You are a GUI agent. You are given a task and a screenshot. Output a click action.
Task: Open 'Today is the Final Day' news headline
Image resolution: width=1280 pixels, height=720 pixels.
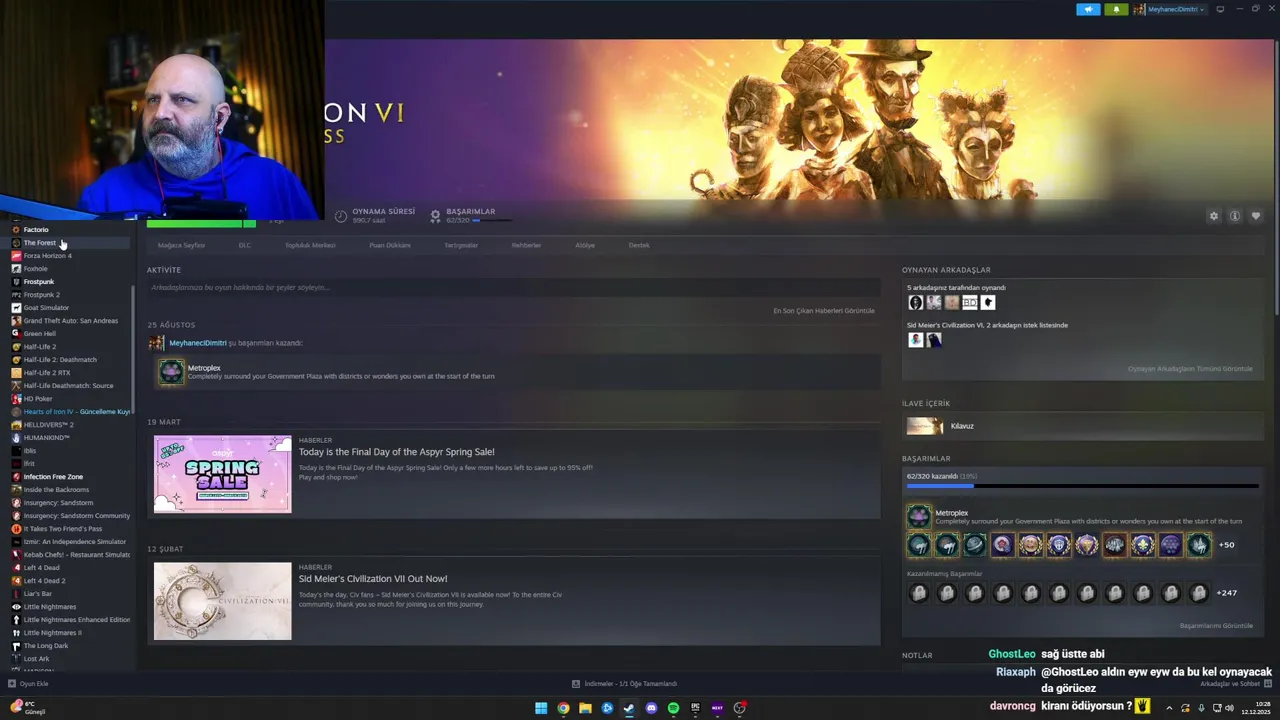(x=396, y=452)
